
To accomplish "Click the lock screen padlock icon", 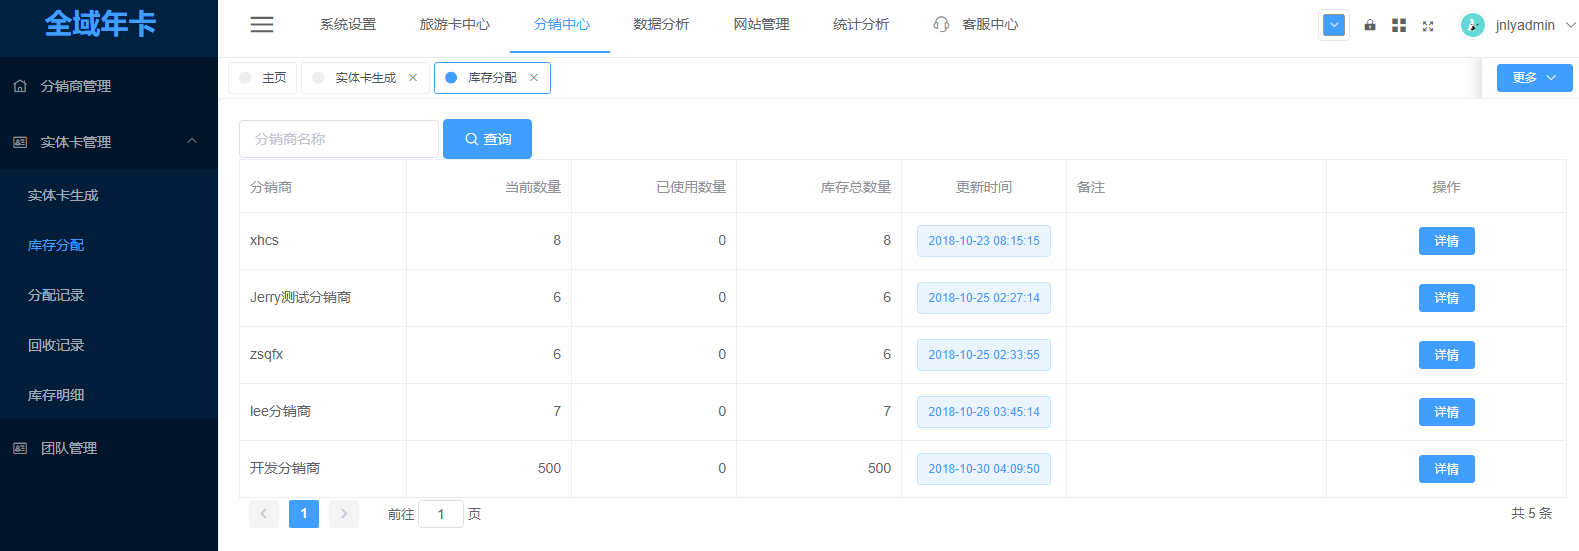I will coord(1369,25).
